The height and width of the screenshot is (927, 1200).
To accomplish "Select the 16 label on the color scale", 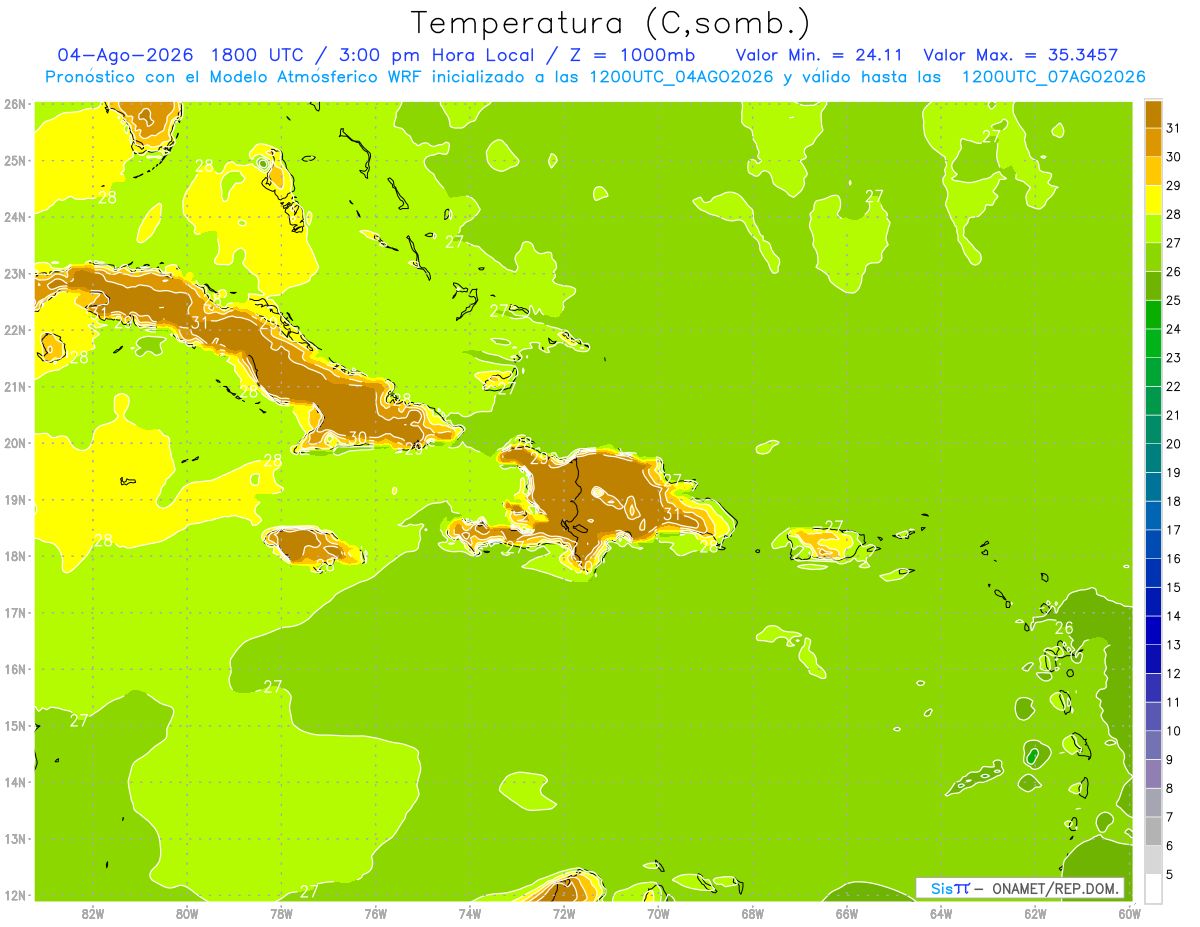I will pyautogui.click(x=1174, y=558).
